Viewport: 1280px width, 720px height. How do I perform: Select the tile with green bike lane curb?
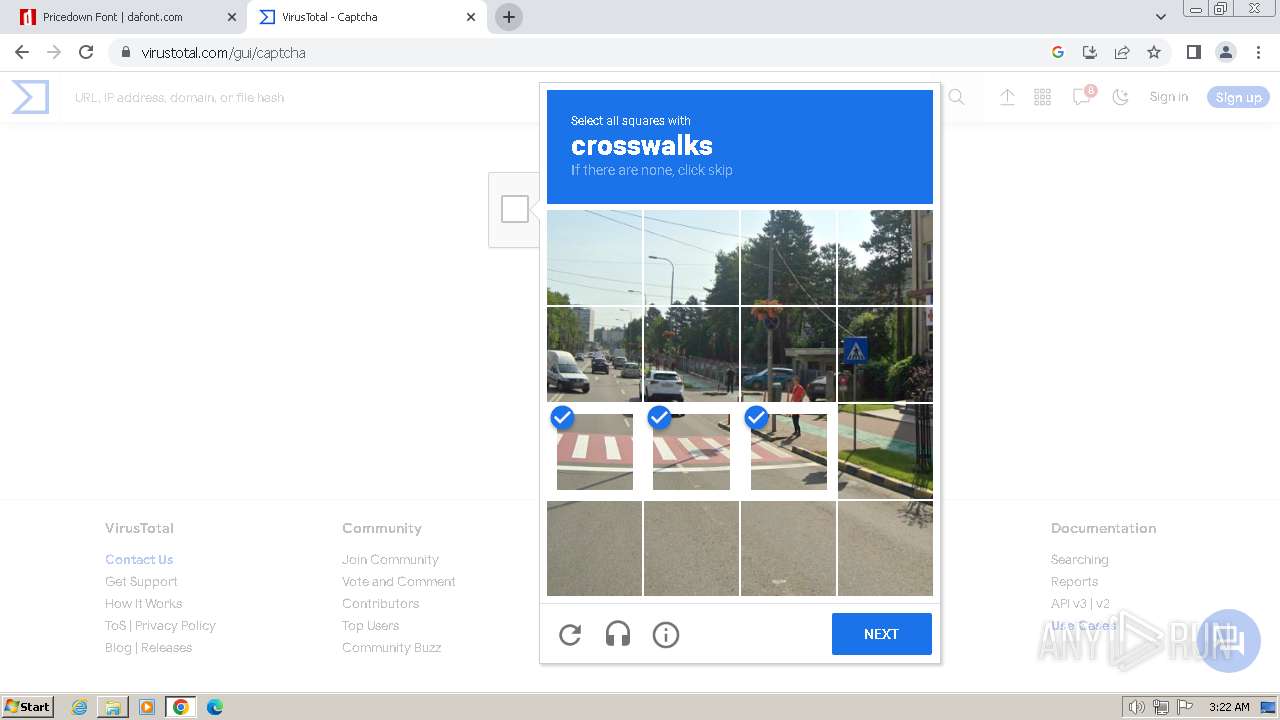[x=885, y=451]
